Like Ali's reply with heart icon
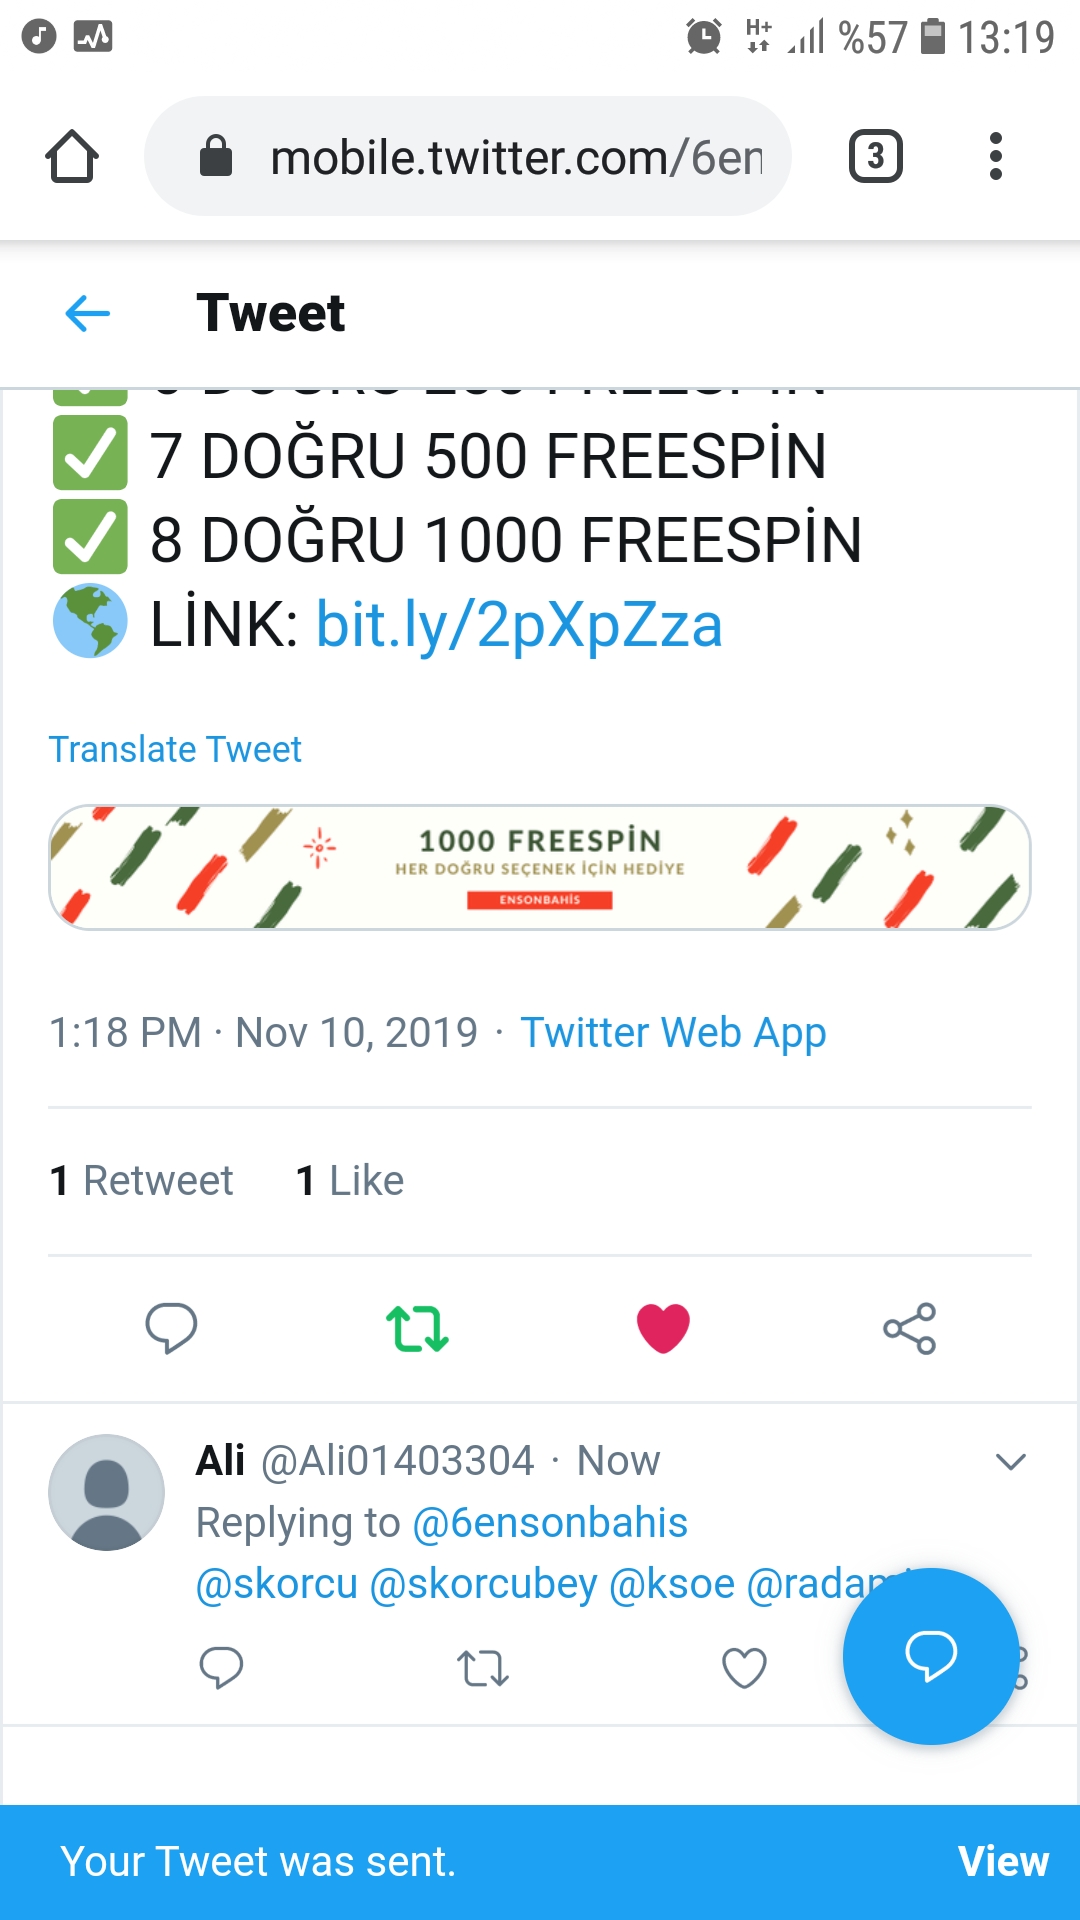This screenshot has width=1080, height=1920. 744,1667
